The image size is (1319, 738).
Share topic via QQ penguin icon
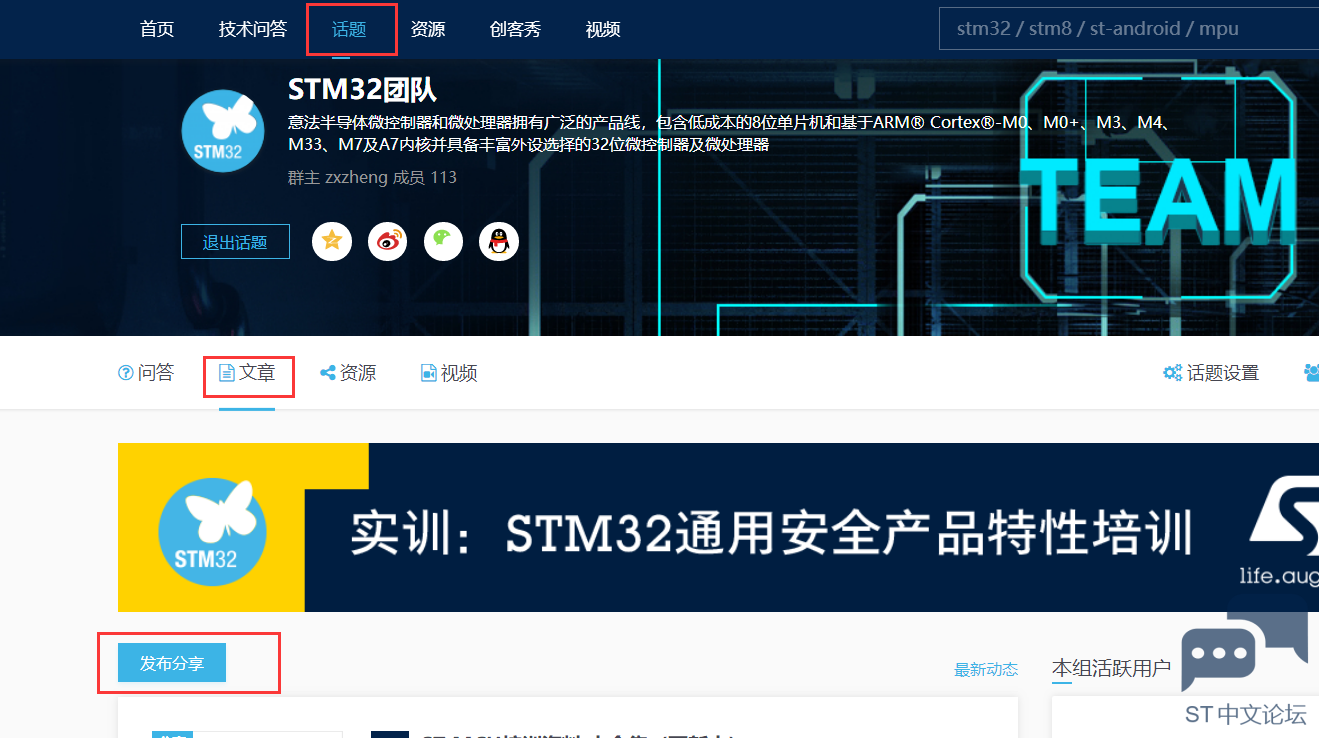click(x=499, y=241)
